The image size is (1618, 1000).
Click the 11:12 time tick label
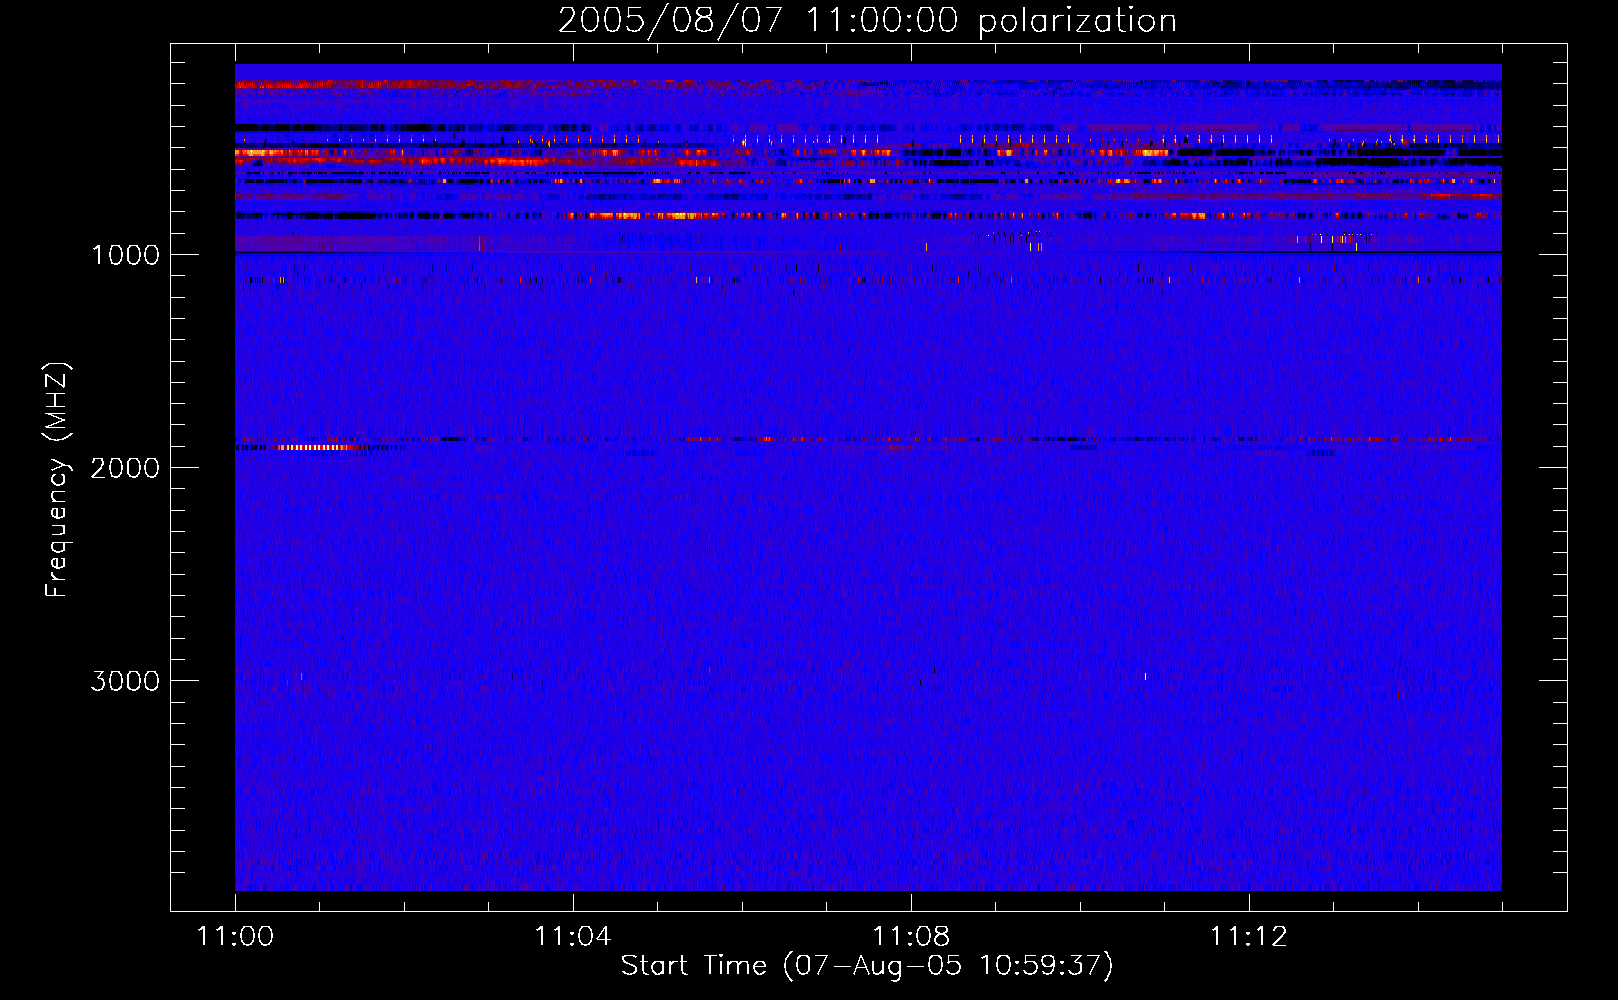(x=1249, y=937)
